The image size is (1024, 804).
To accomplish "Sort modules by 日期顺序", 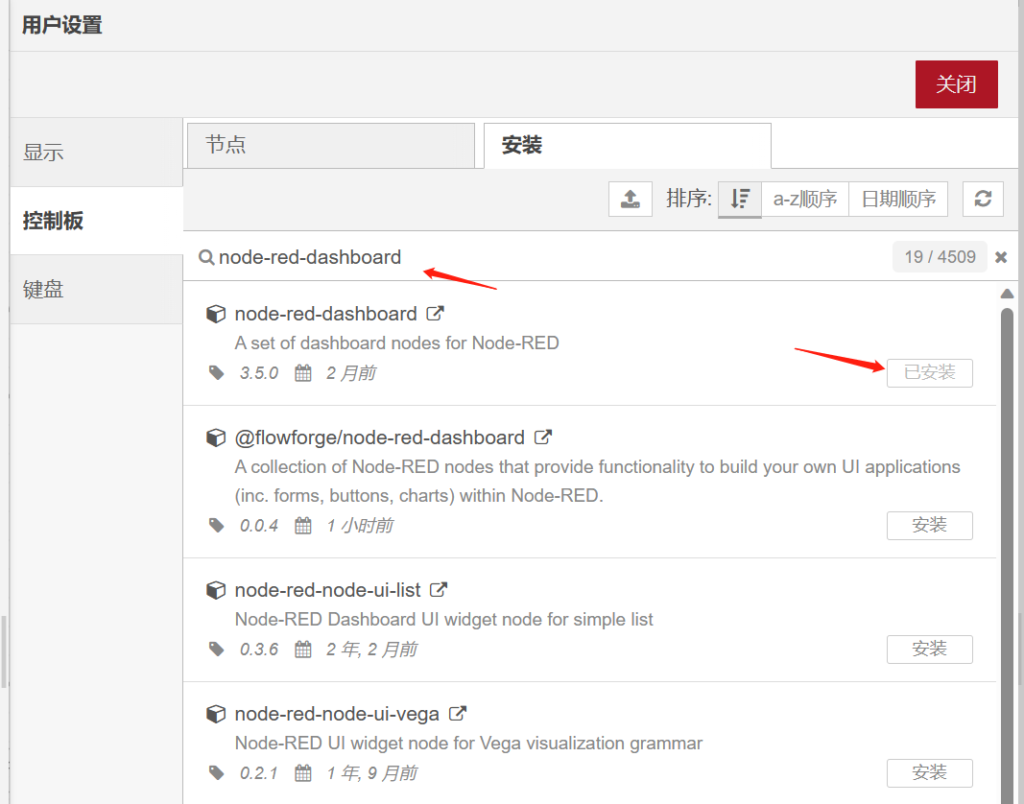I will (x=898, y=199).
